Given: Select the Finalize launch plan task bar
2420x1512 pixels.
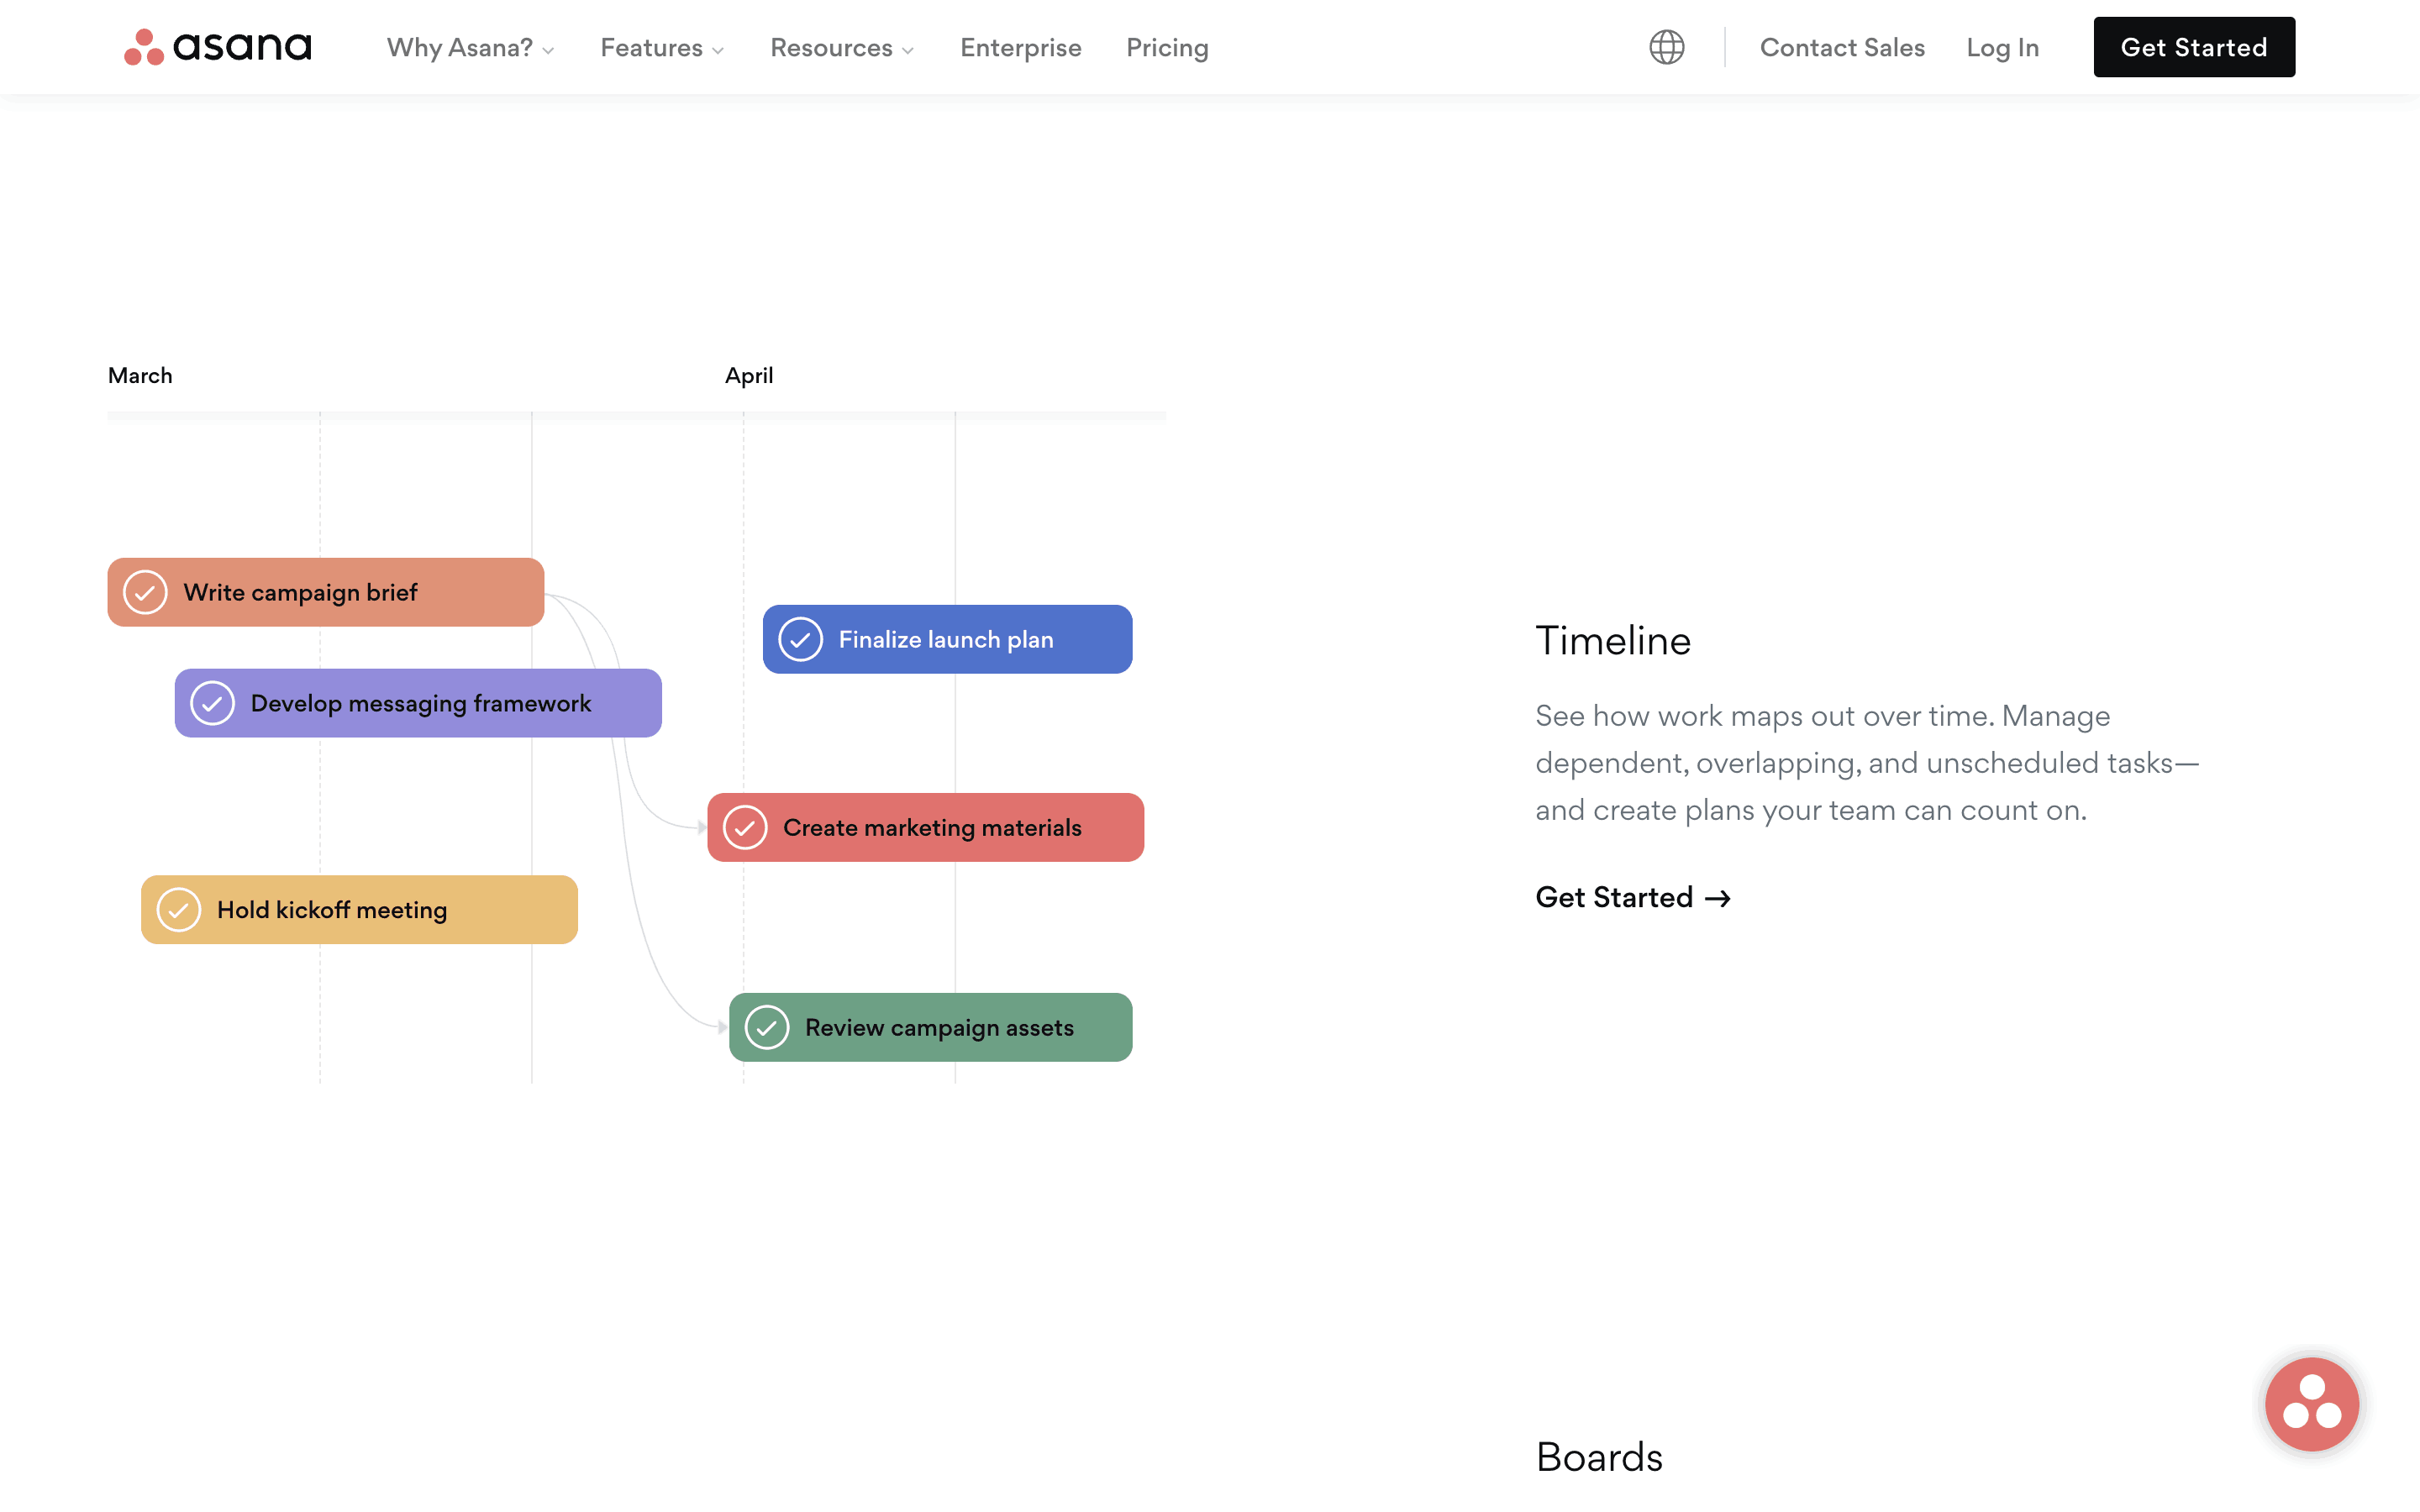Looking at the screenshot, I should (947, 639).
